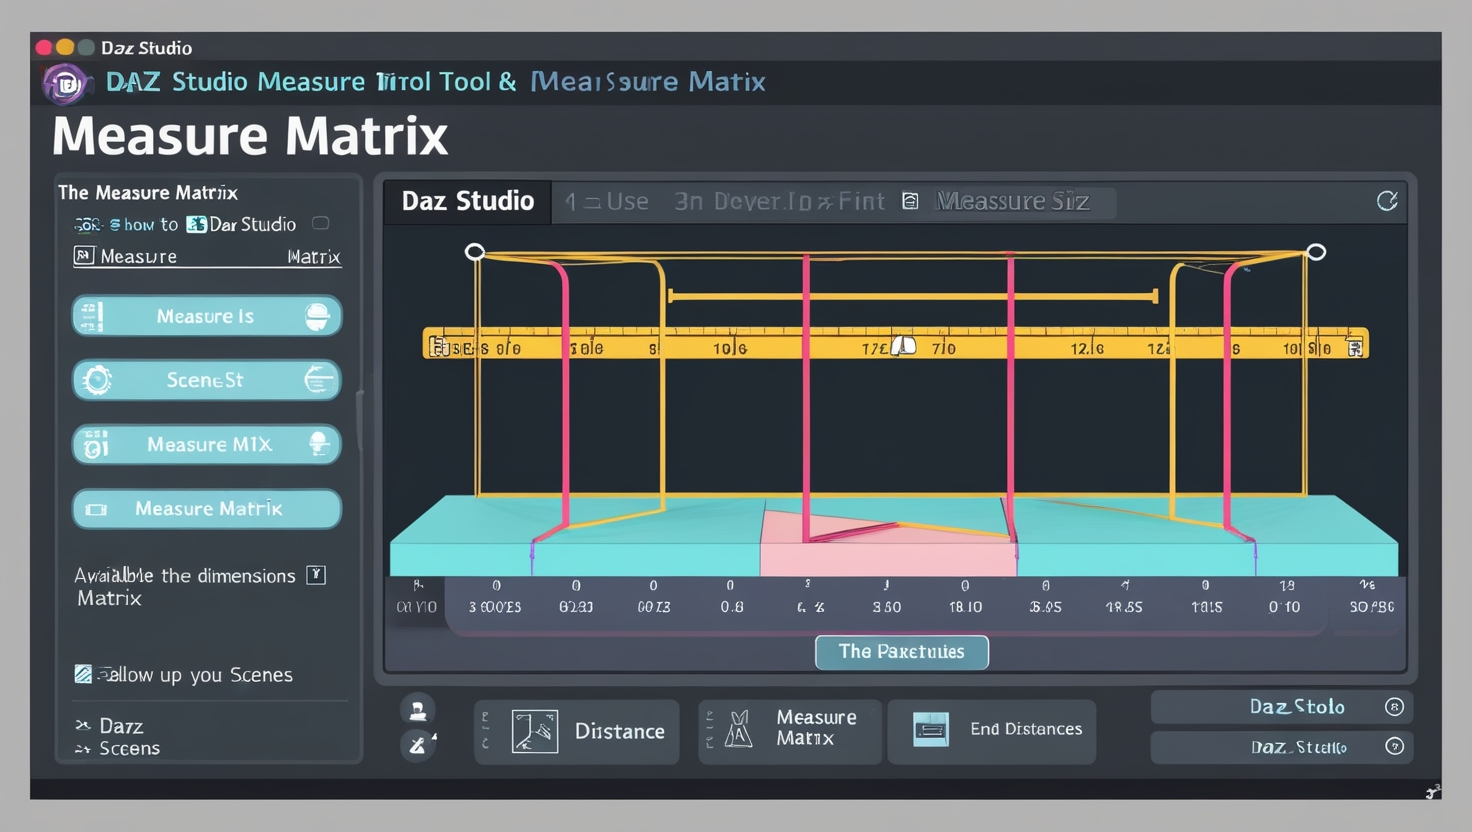
Task: Click the short yellow measurement bar
Action: point(912,296)
